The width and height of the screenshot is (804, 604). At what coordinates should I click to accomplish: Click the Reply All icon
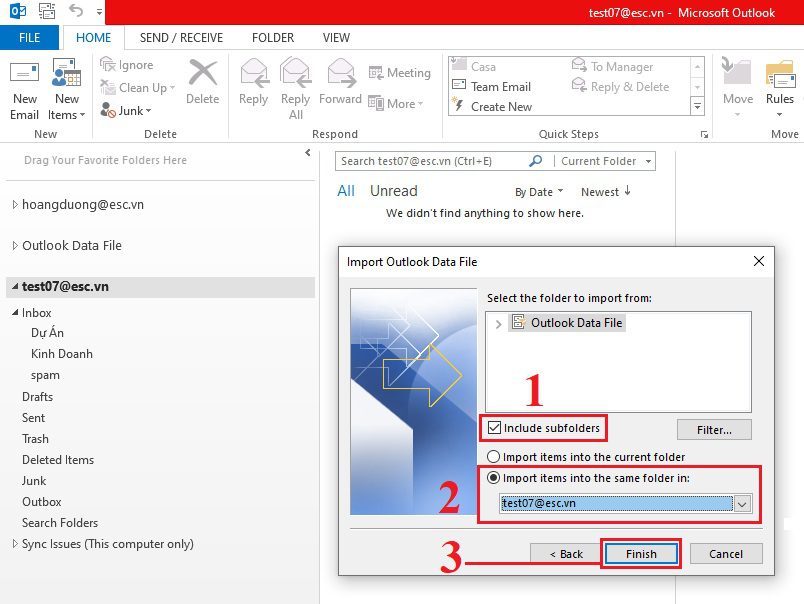click(x=295, y=72)
